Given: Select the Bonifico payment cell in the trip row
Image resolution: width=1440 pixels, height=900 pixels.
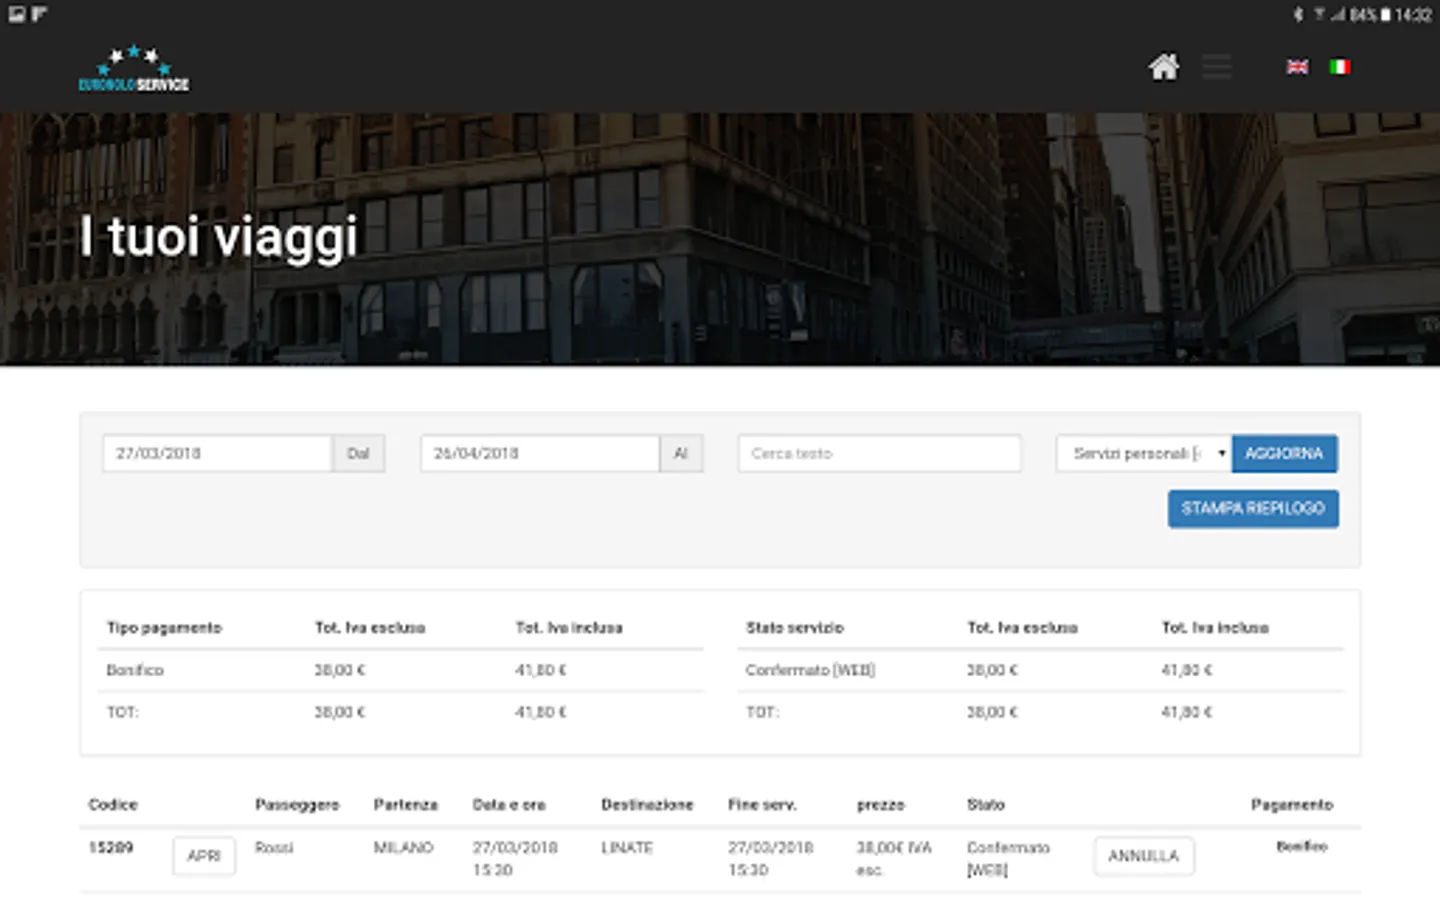Looking at the screenshot, I should point(1302,846).
